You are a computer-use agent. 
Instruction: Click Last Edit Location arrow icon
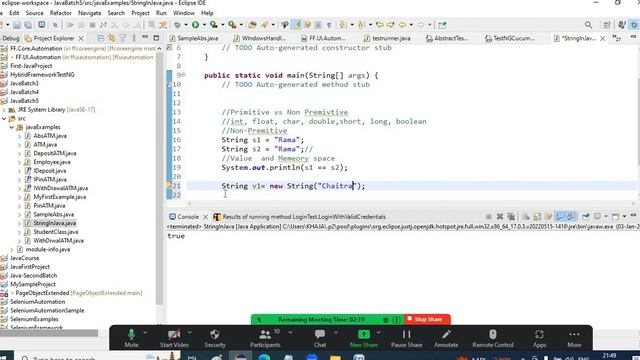tap(380, 25)
